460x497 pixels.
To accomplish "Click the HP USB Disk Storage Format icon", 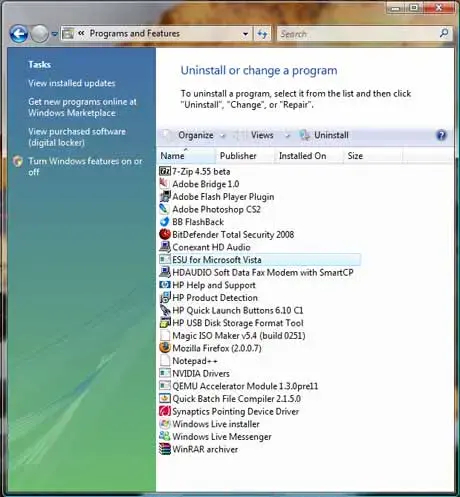I will pyautogui.click(x=165, y=323).
